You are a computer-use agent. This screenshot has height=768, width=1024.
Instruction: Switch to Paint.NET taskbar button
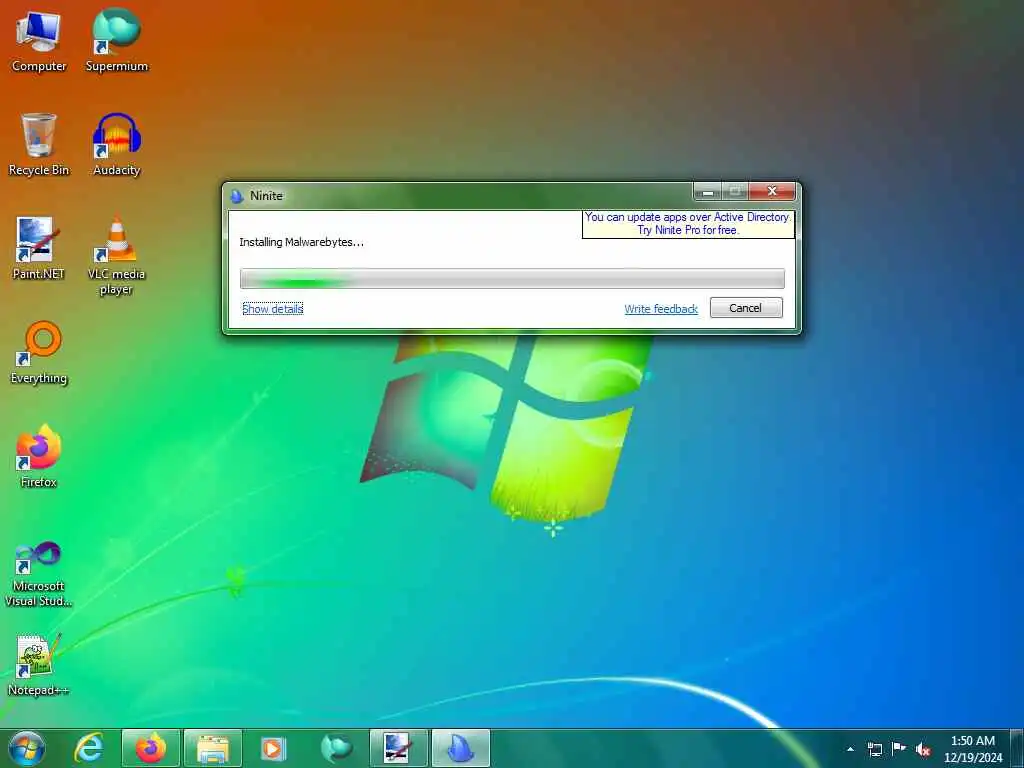[398, 748]
